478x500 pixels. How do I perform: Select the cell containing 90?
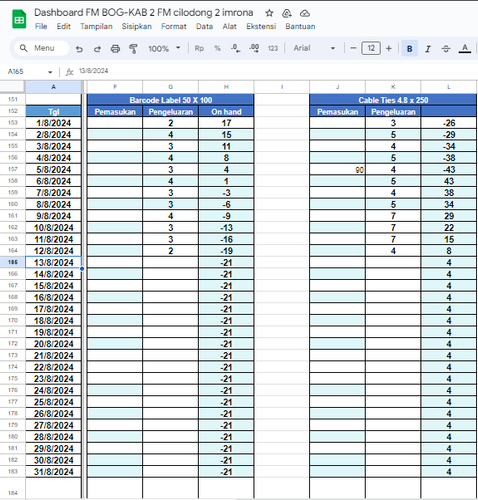[337, 170]
